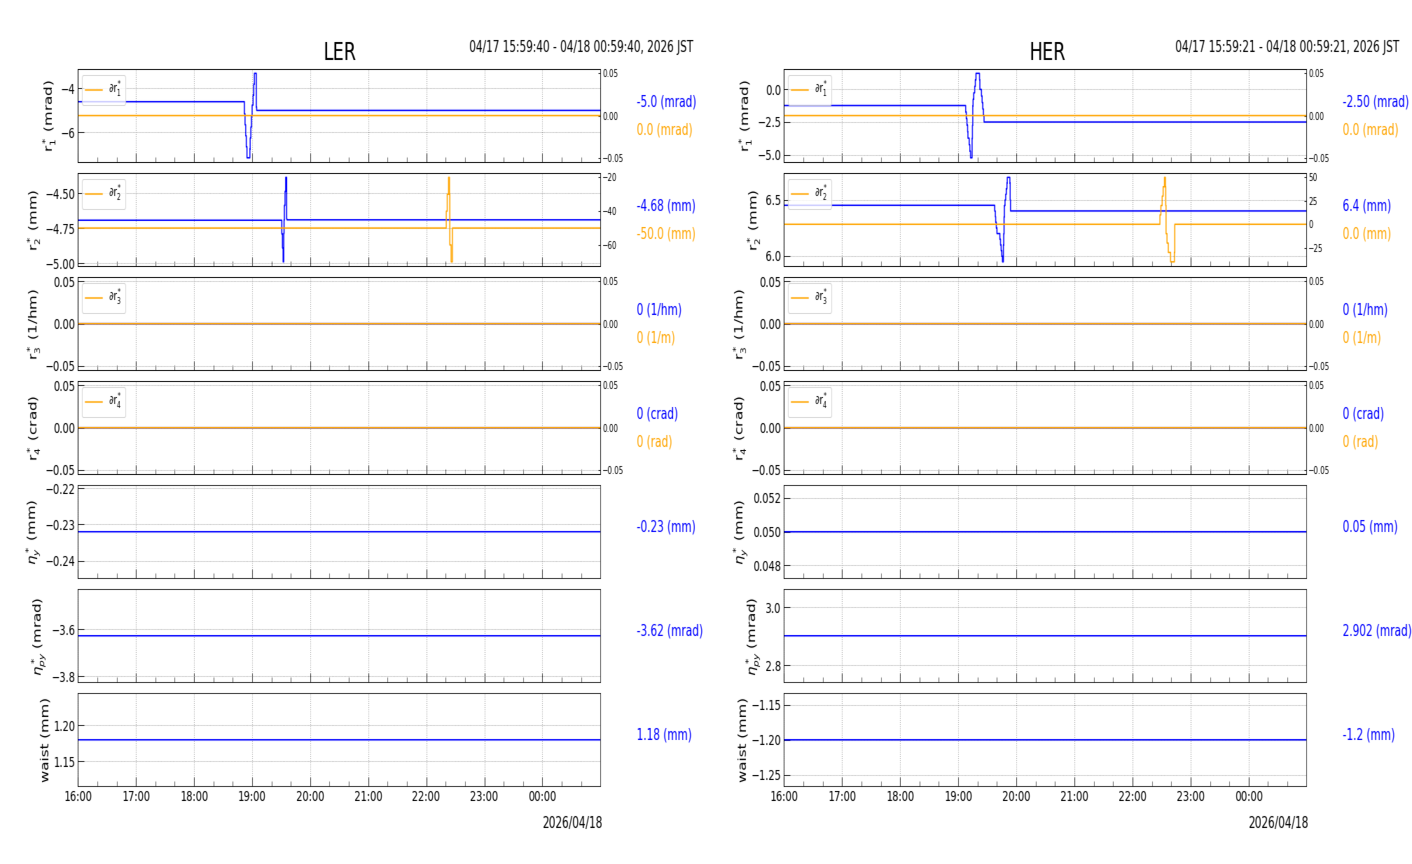The height and width of the screenshot is (864, 1412).
Task: Click the 16:00 tick label on HER axis
Action: 784,797
